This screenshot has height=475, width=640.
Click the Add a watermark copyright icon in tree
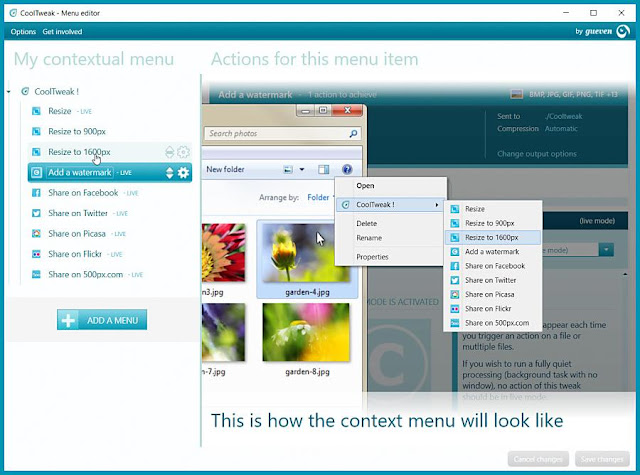[x=36, y=173]
